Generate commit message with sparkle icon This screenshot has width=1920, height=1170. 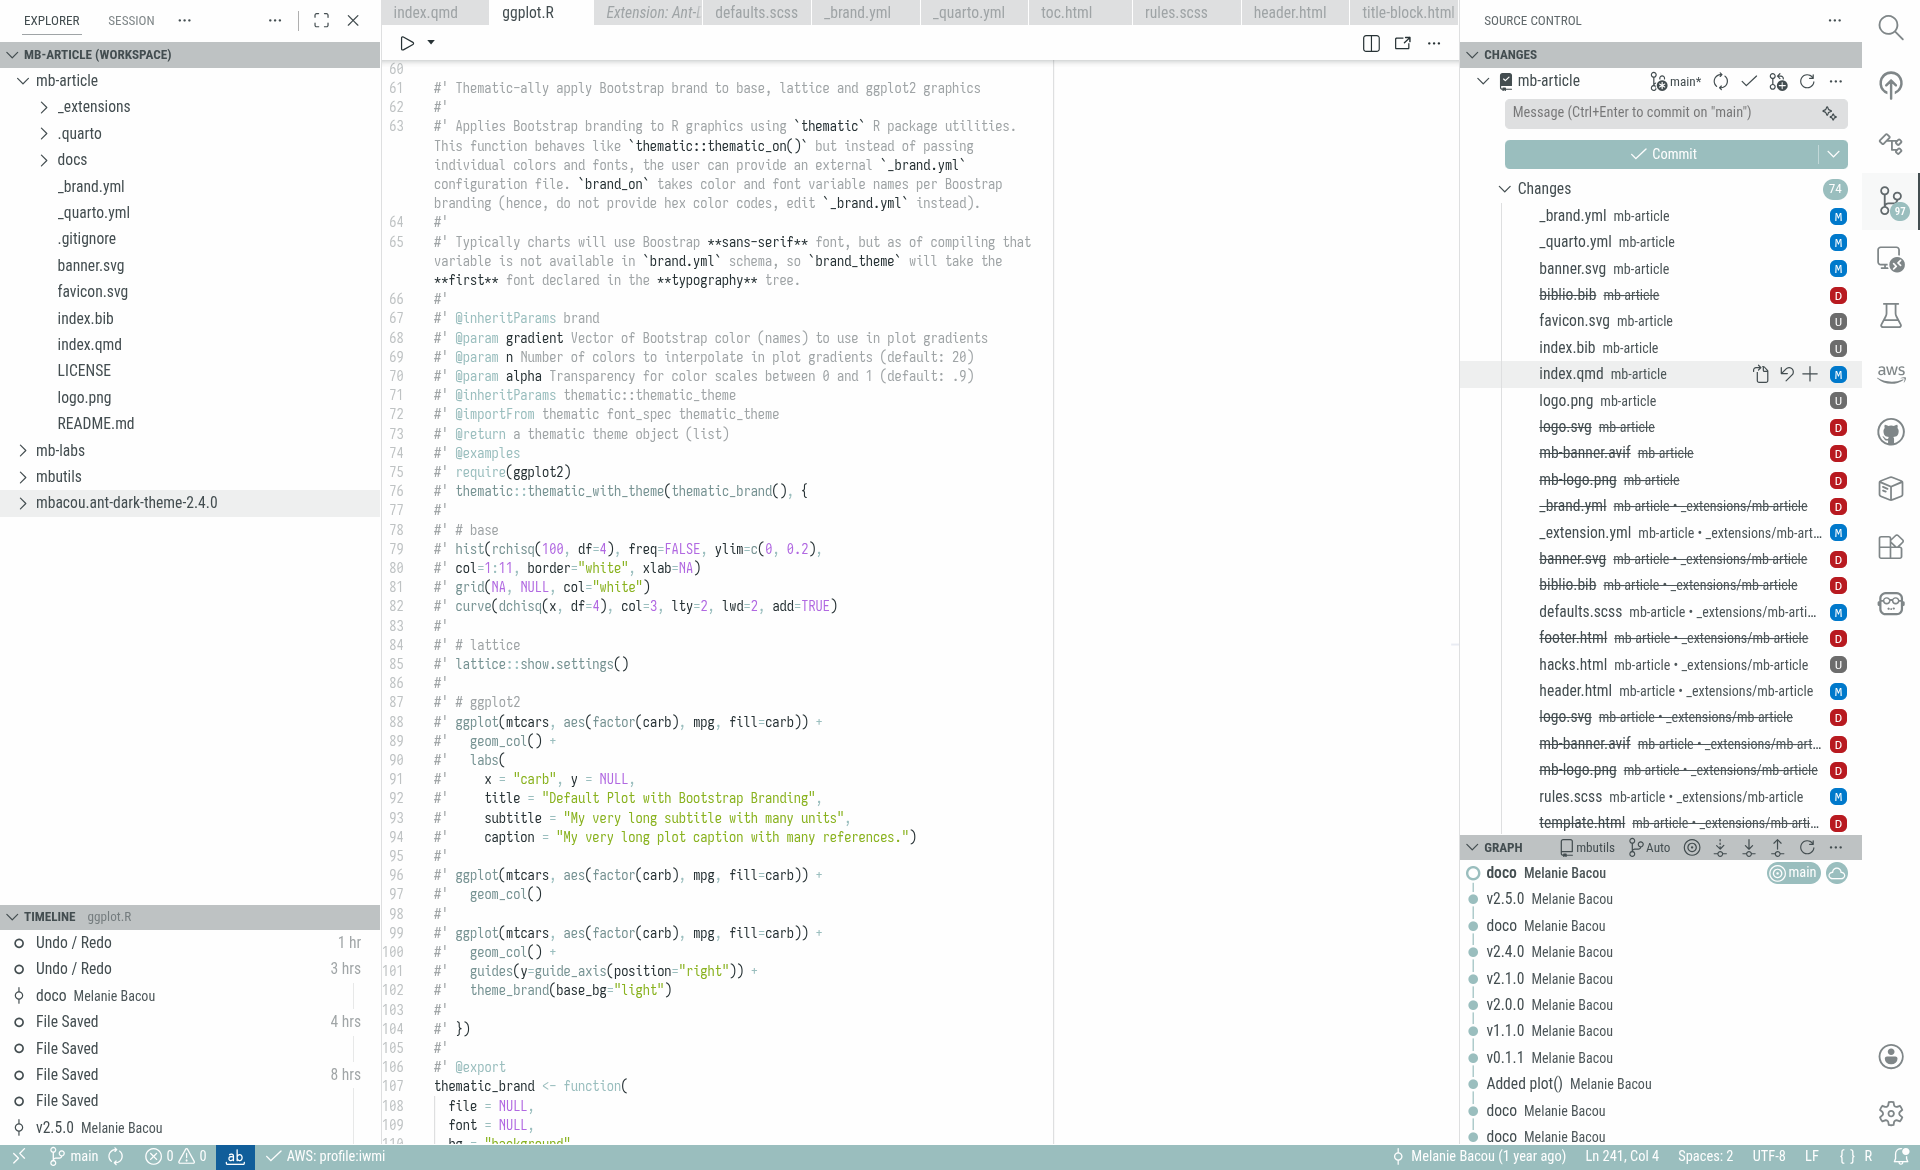[1829, 113]
